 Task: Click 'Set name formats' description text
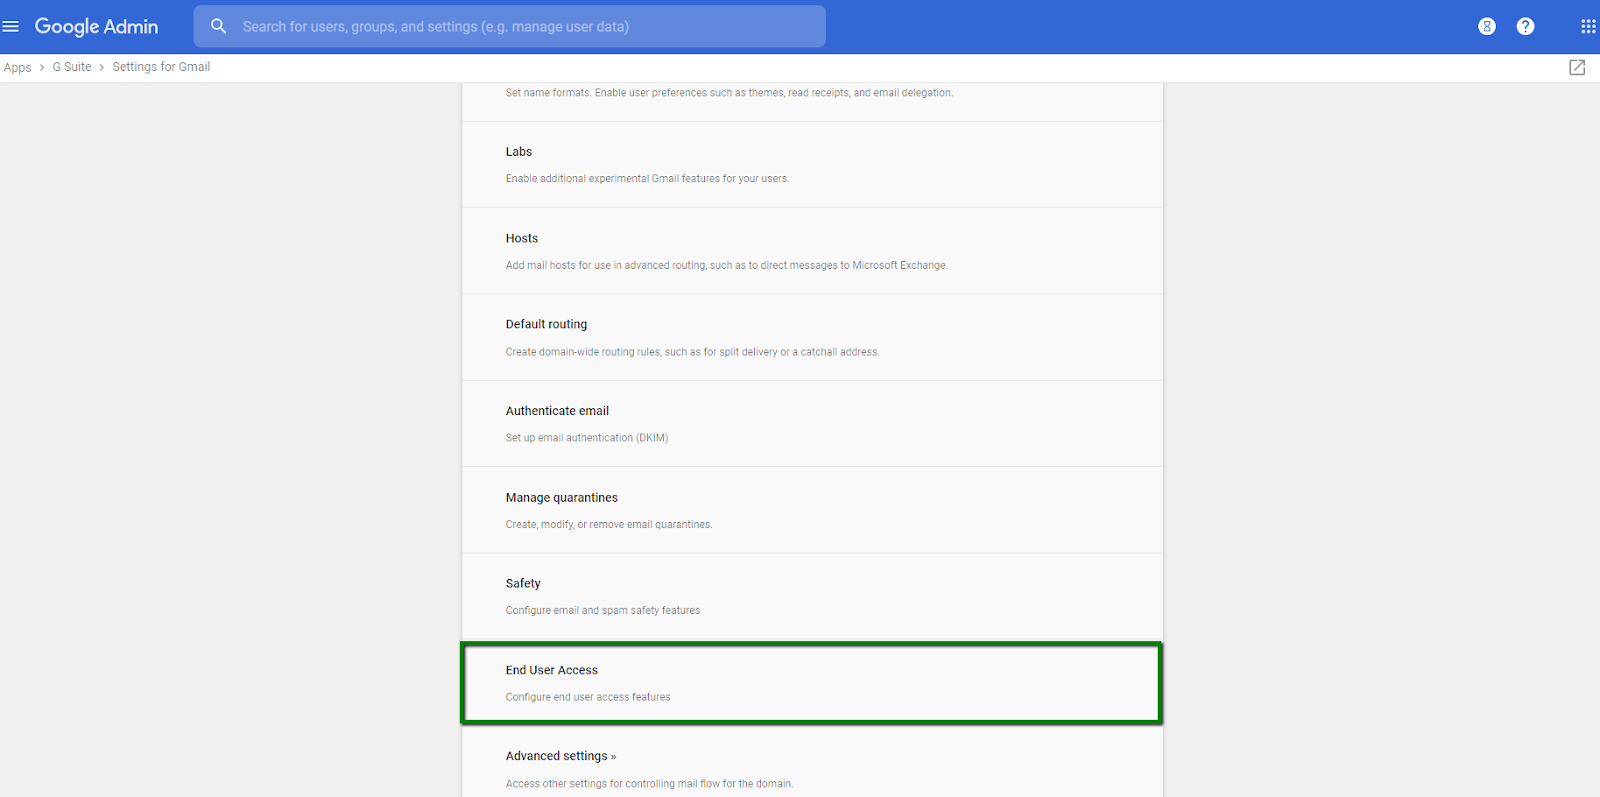point(729,93)
